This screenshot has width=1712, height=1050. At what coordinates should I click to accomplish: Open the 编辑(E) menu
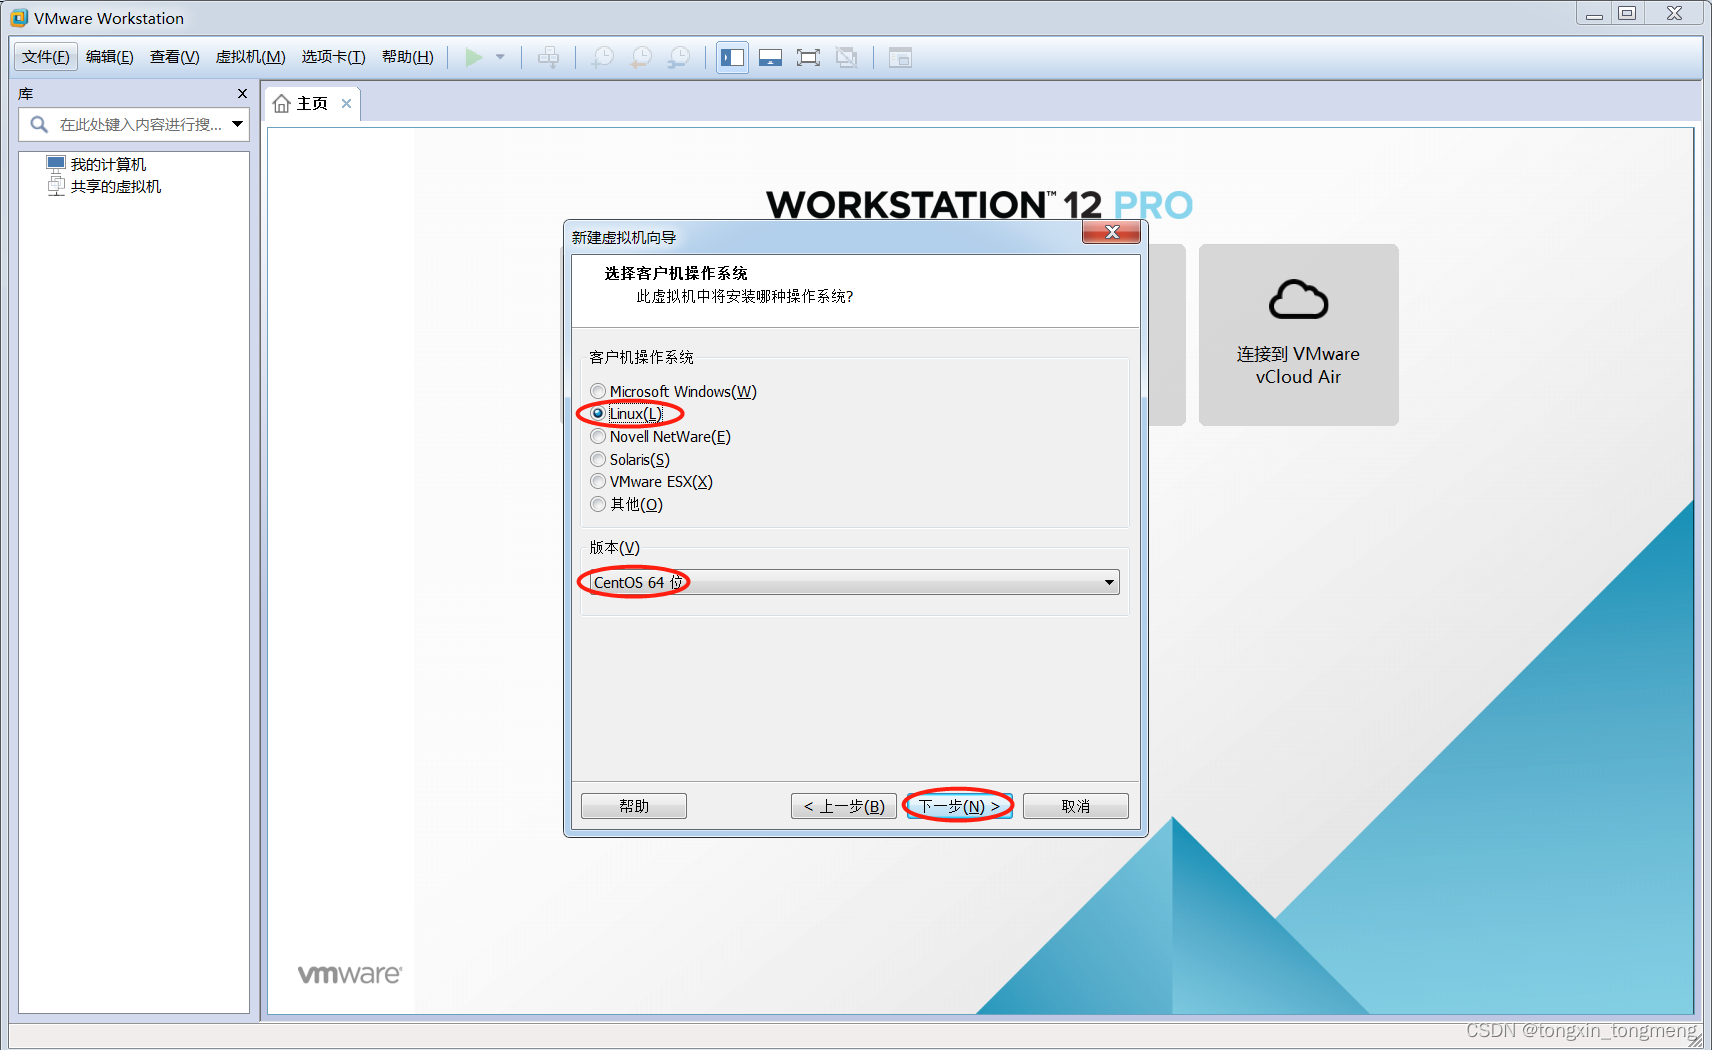[x=110, y=57]
